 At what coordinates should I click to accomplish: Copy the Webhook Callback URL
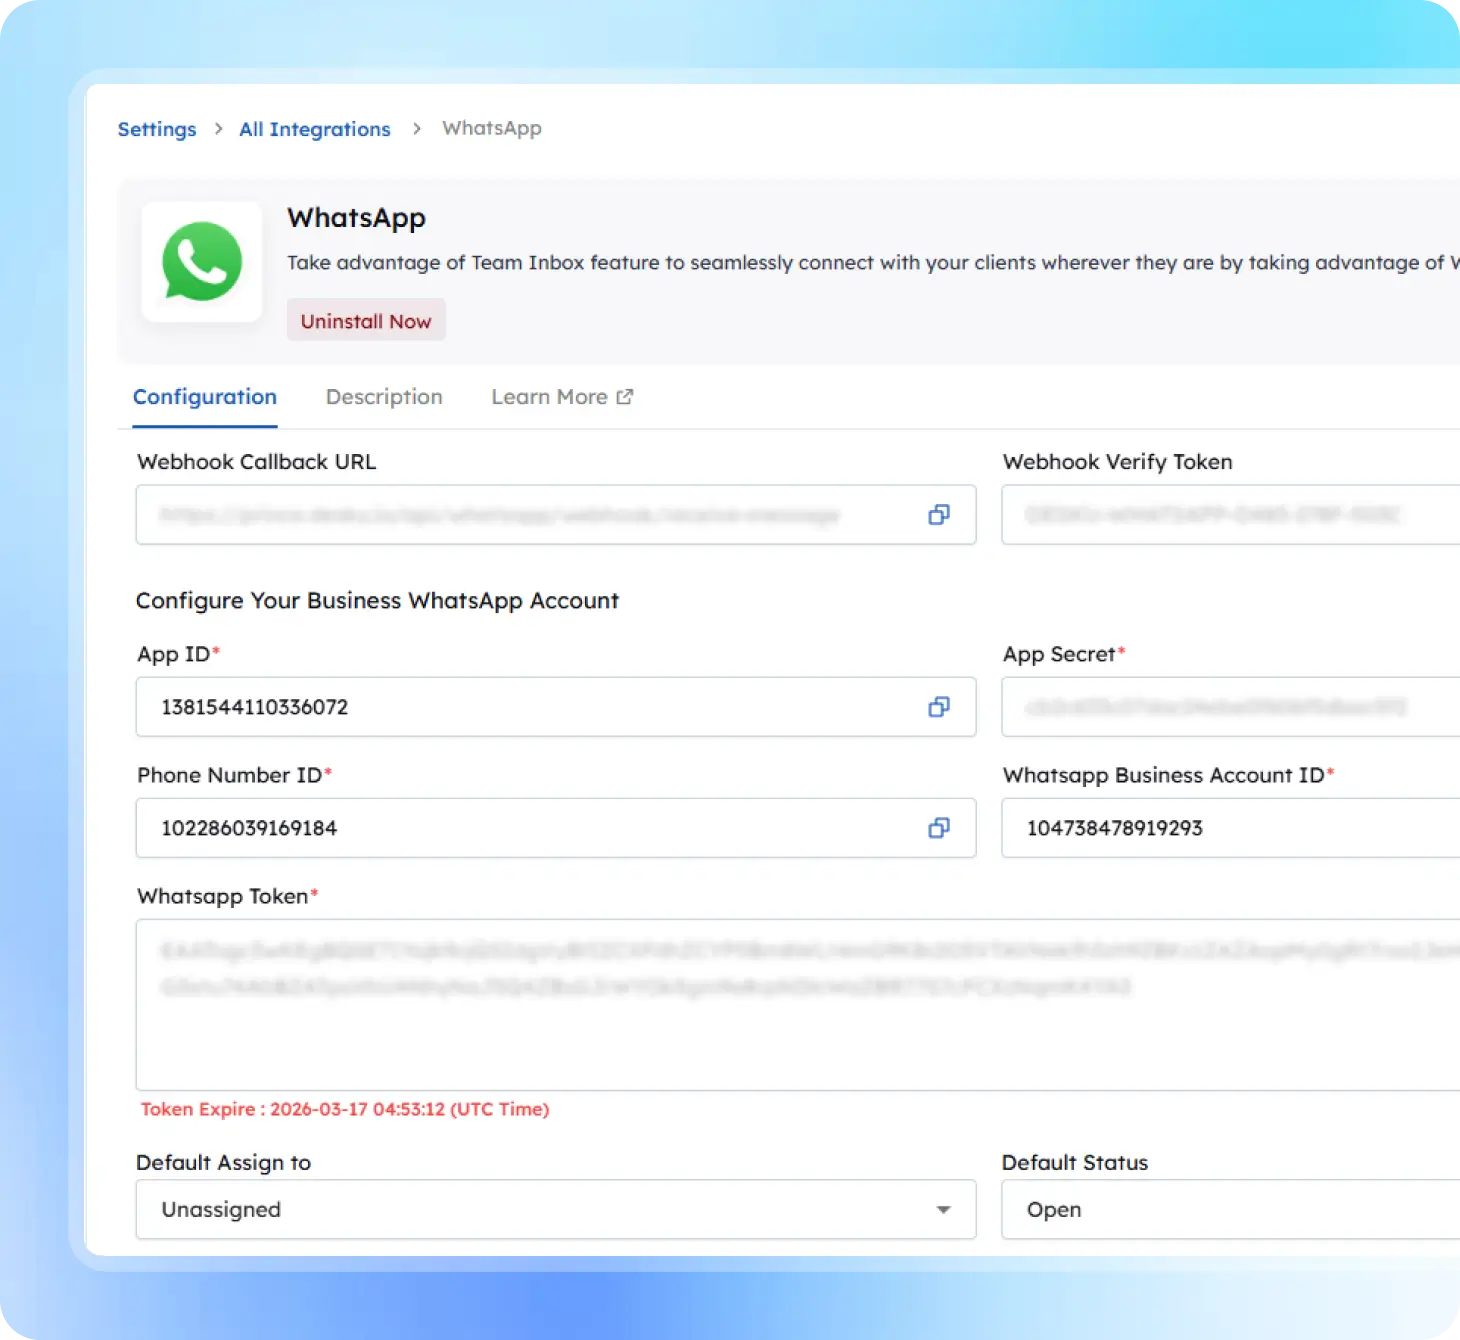click(938, 515)
